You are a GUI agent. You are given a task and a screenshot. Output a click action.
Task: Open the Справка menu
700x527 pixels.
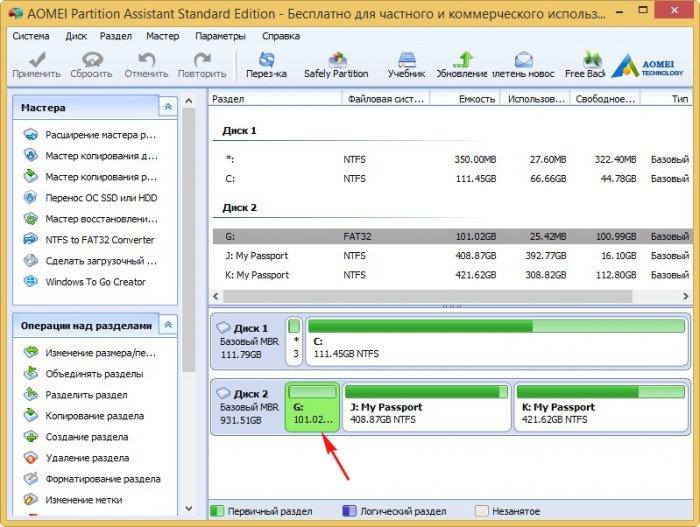(x=281, y=36)
